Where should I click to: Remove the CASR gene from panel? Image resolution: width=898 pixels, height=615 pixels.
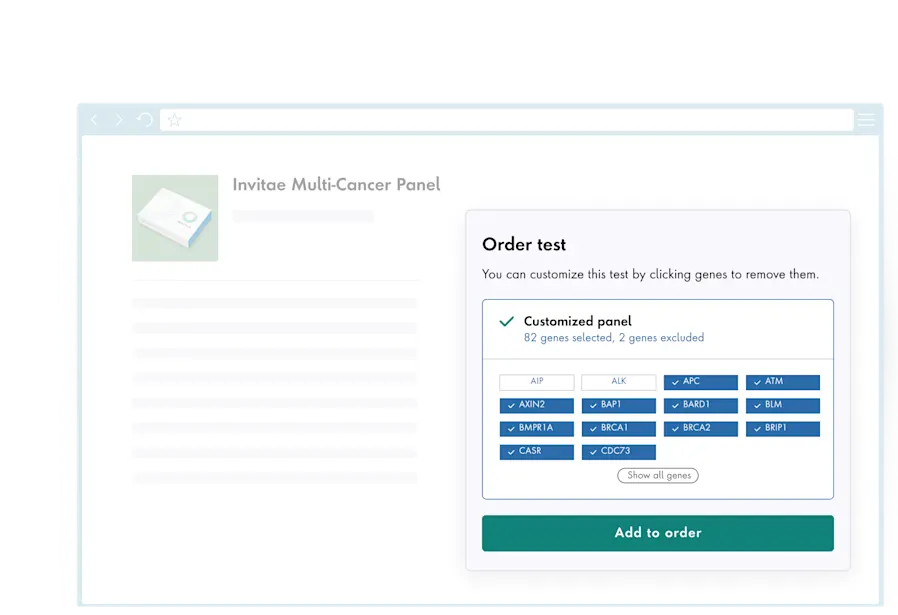coord(537,452)
